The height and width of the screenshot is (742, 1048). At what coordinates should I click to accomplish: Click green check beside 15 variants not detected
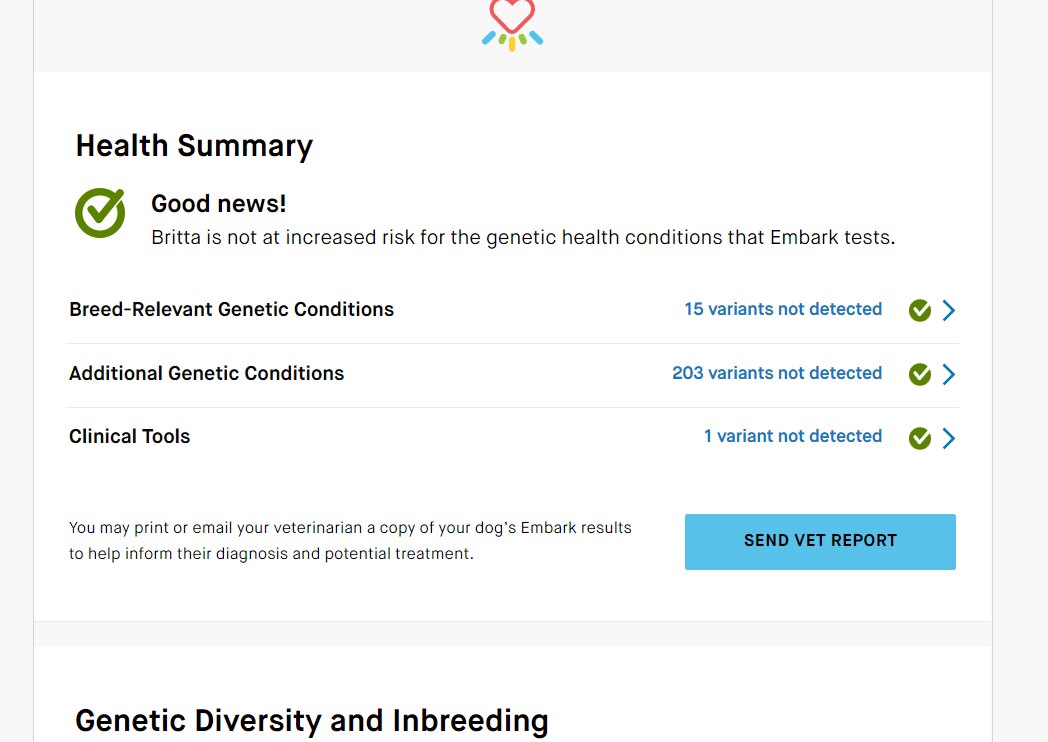(920, 310)
